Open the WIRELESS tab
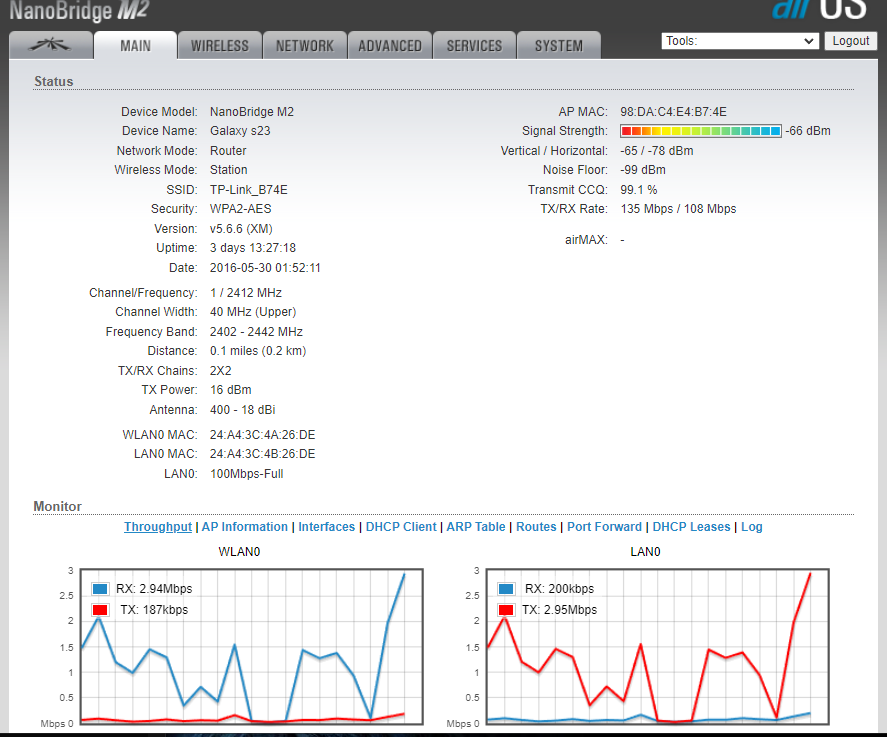Viewport: 887px width, 737px height. tap(220, 45)
